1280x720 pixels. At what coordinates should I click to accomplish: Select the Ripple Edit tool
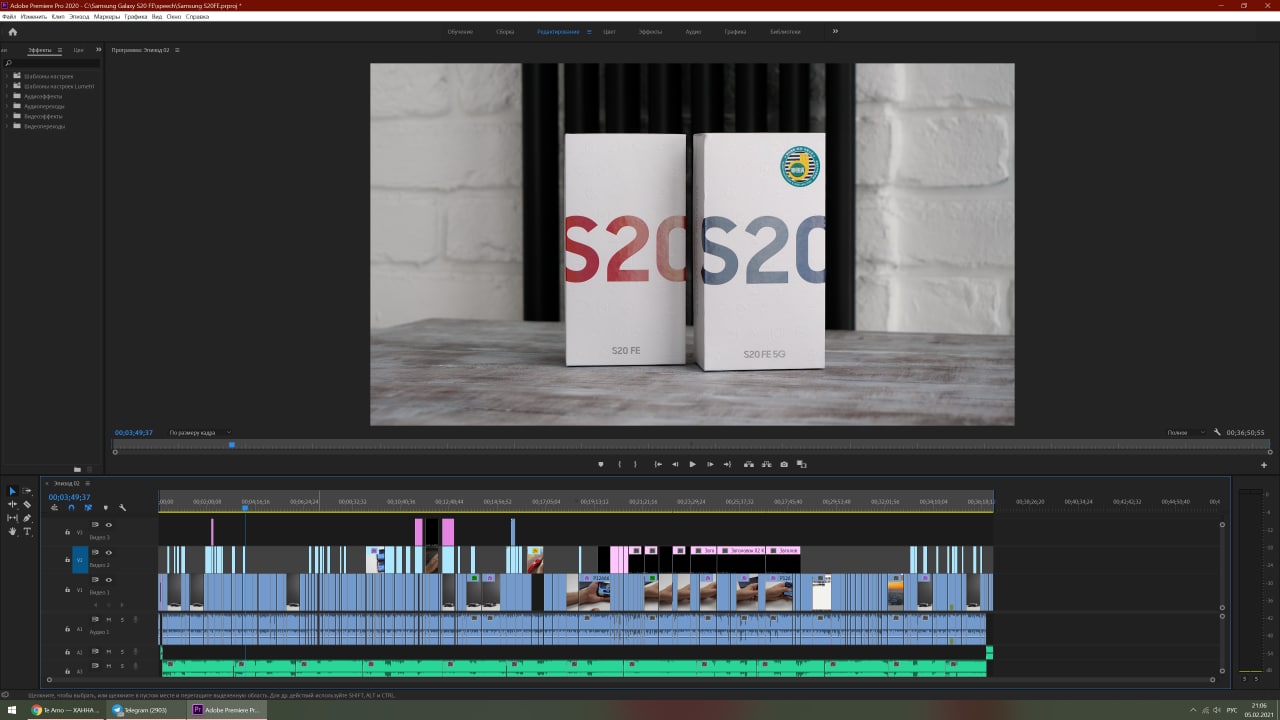tap(13, 505)
